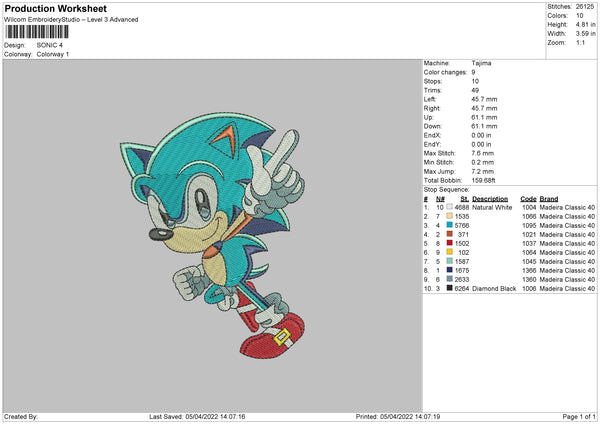Screen dimensions: 600x424
Task: Select the yellow swatch in stop 6
Action: point(450,252)
